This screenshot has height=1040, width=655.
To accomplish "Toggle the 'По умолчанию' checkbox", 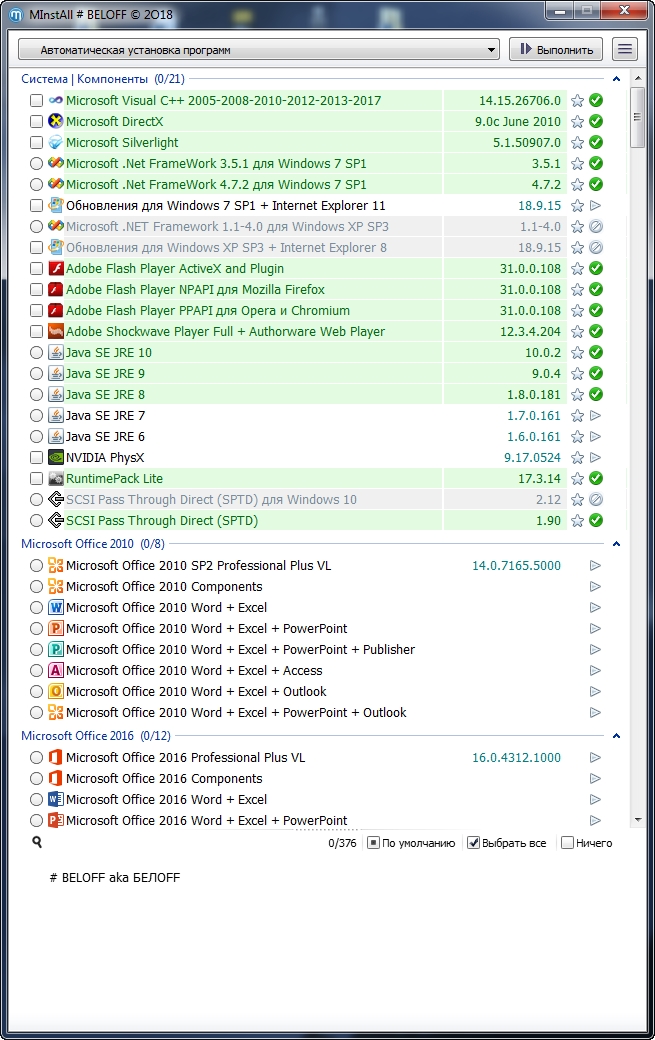I will pyautogui.click(x=373, y=843).
